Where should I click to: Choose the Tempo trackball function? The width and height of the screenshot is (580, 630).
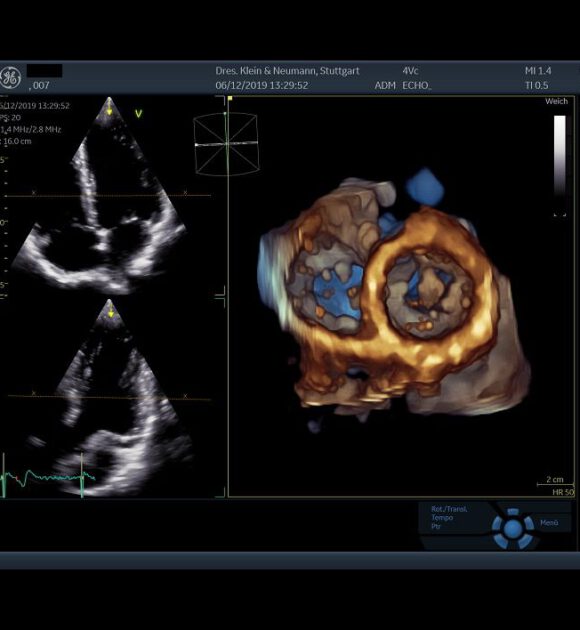coord(442,518)
